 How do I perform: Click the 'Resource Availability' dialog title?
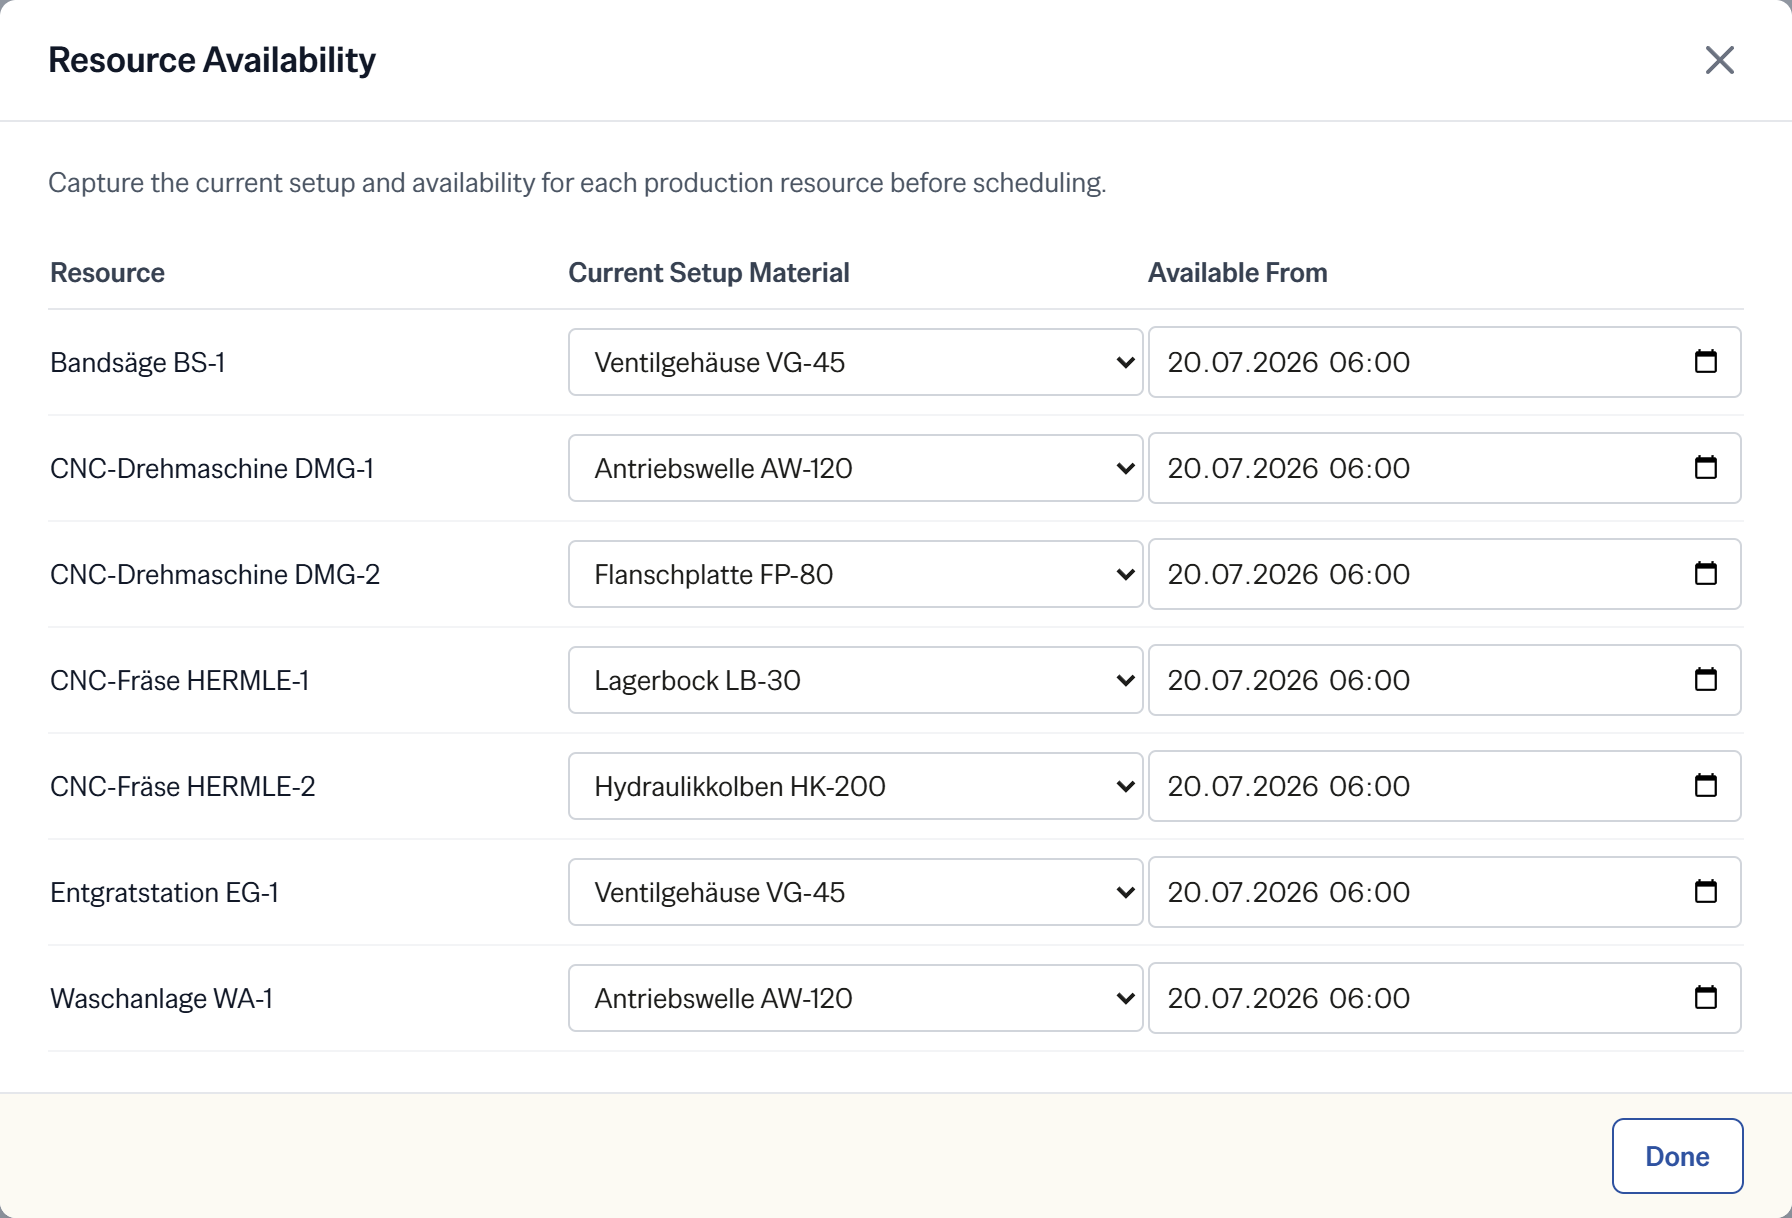coord(212,60)
